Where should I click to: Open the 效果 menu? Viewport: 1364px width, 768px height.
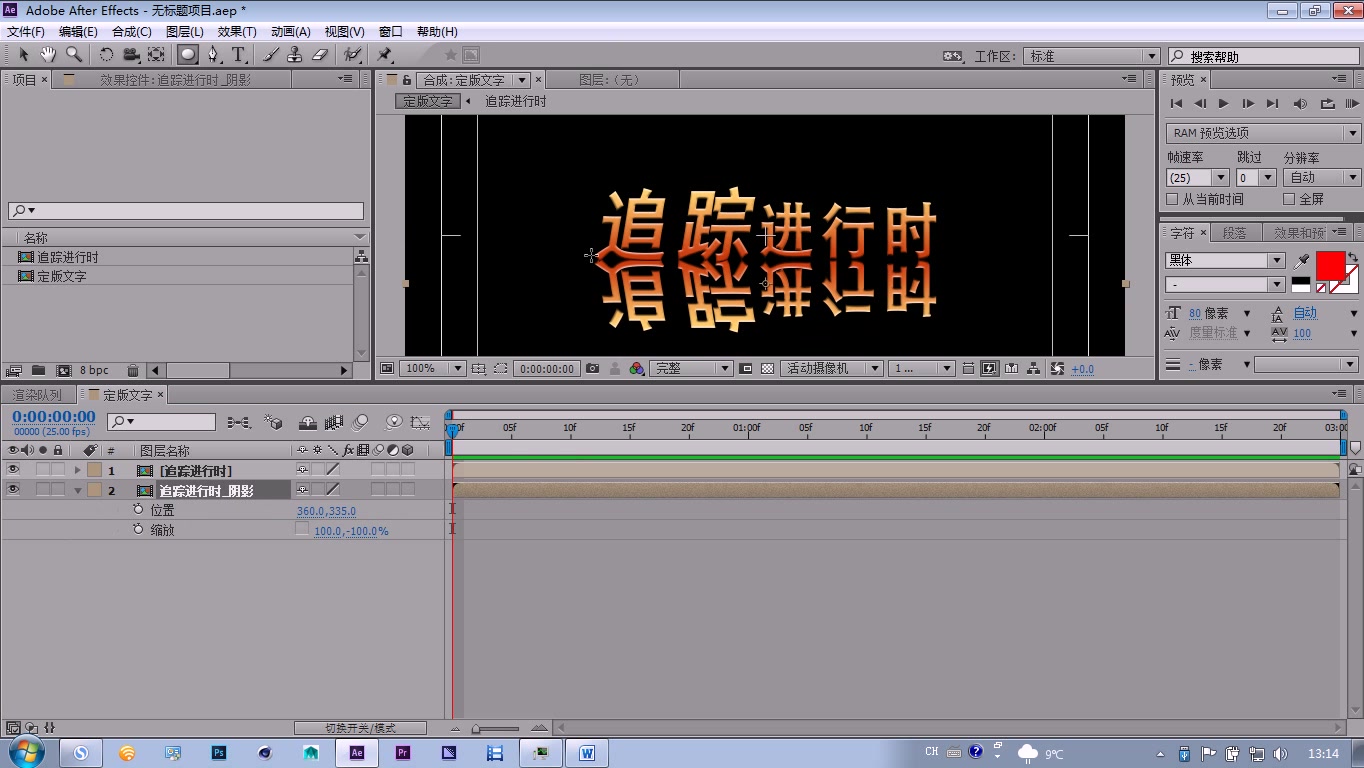click(x=236, y=31)
